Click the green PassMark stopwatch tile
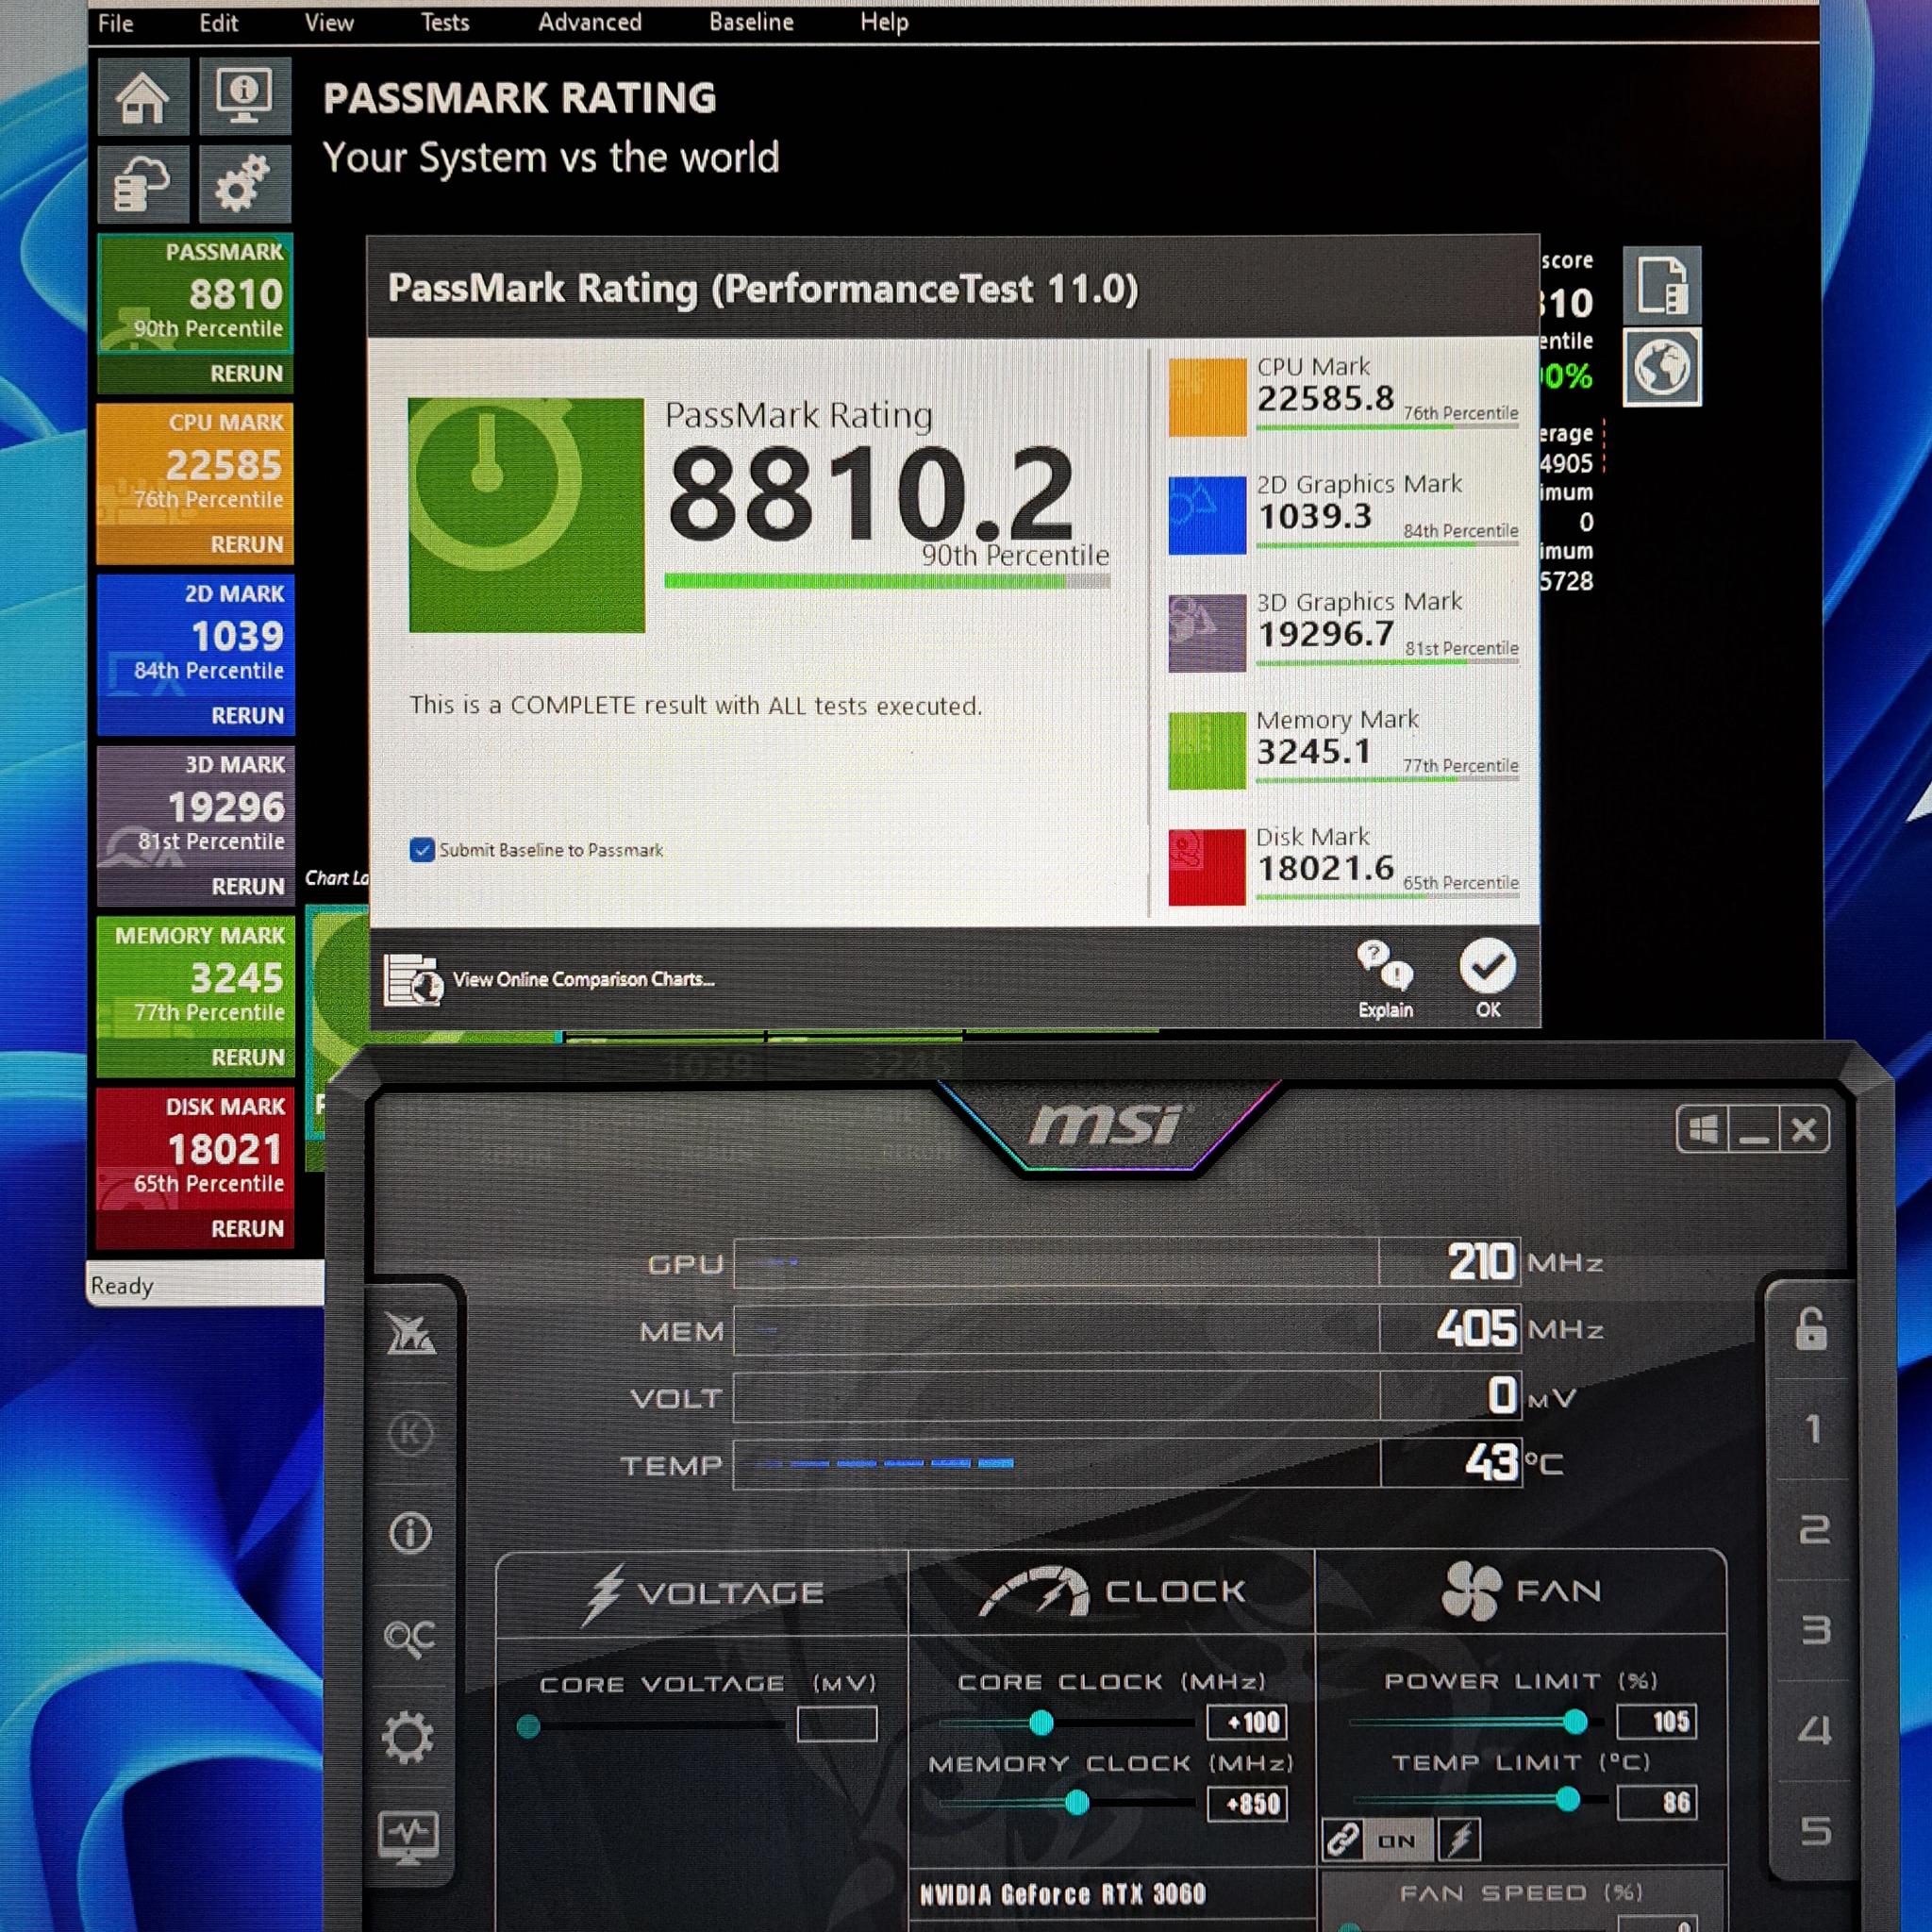 click(x=526, y=515)
